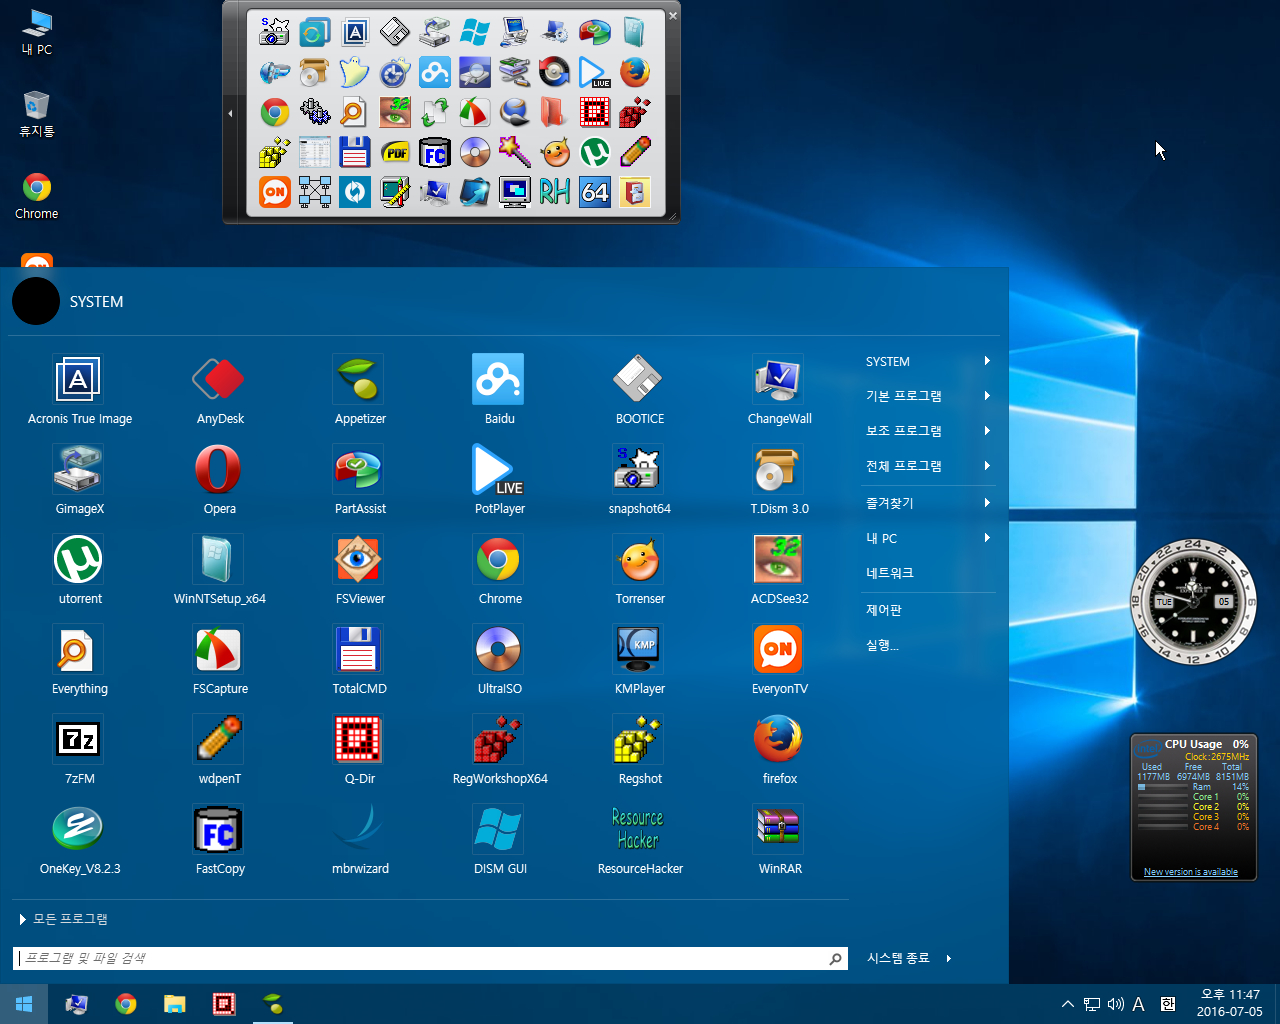Open Everything search in start menu
This screenshot has width=1280, height=1024.
80,660
